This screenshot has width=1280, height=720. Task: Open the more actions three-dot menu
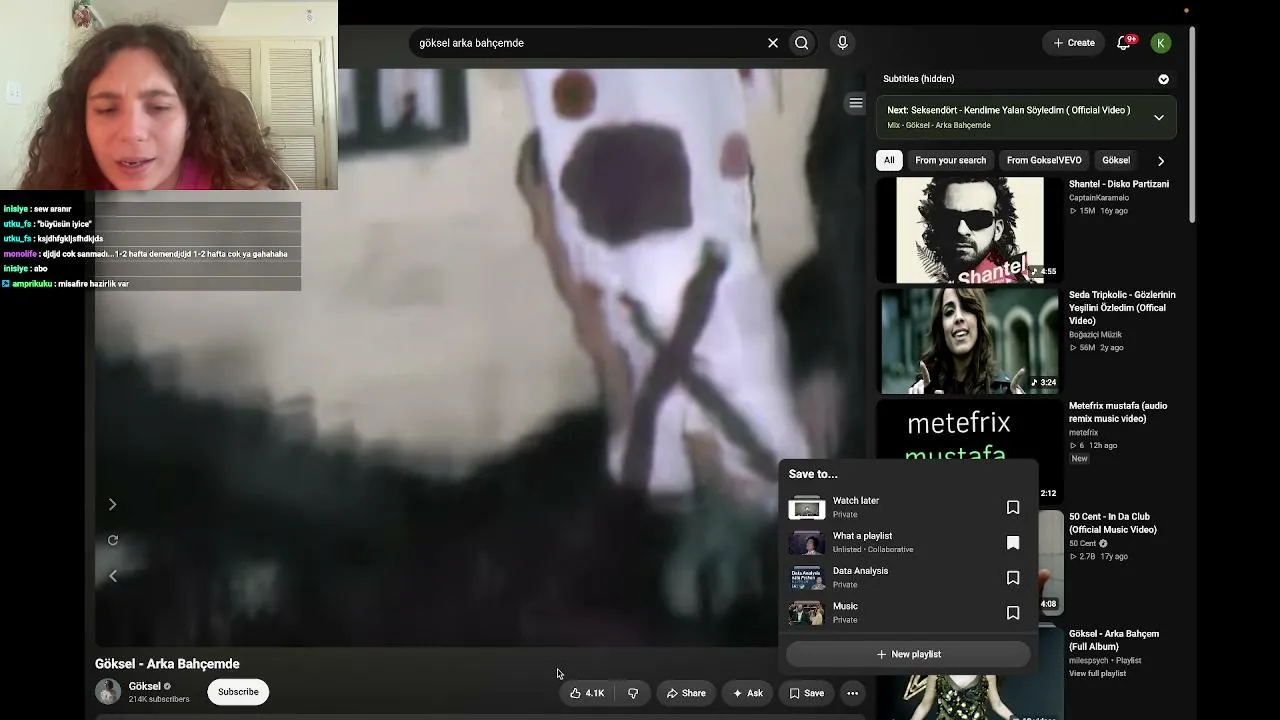(852, 693)
